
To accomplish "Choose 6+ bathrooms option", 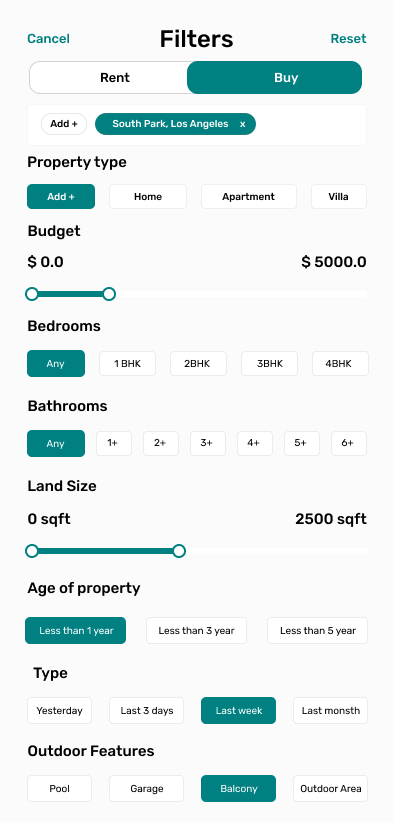I will click(348, 444).
